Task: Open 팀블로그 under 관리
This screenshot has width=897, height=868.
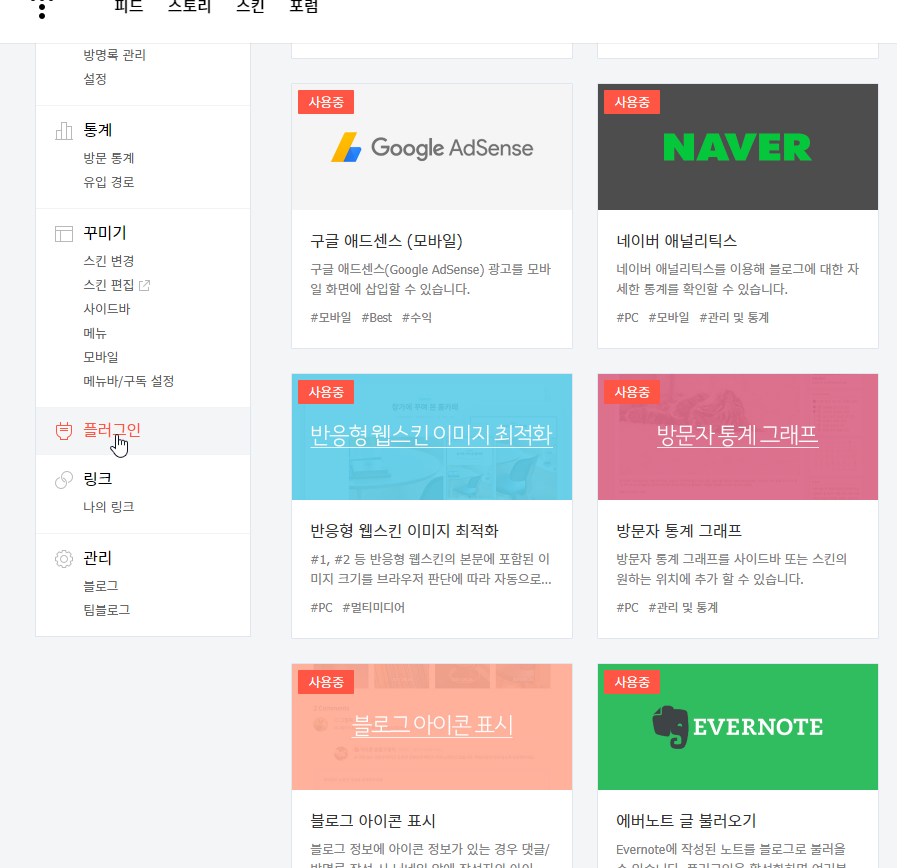Action: pyautogui.click(x=107, y=610)
